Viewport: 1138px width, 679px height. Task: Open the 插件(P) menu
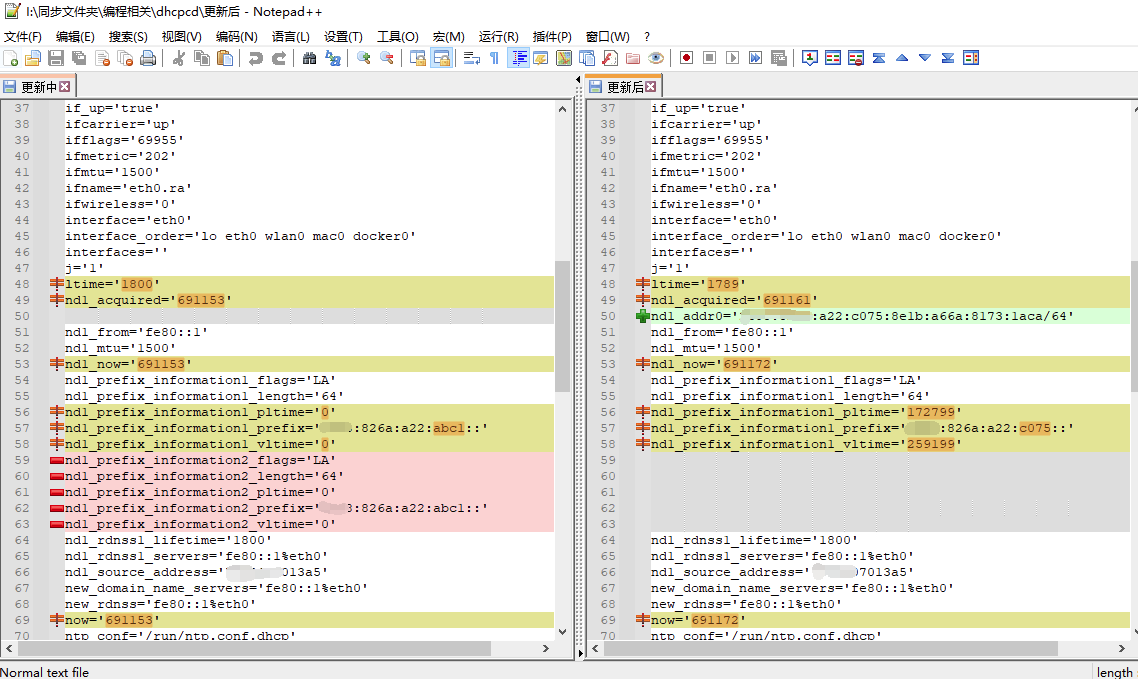click(x=552, y=36)
